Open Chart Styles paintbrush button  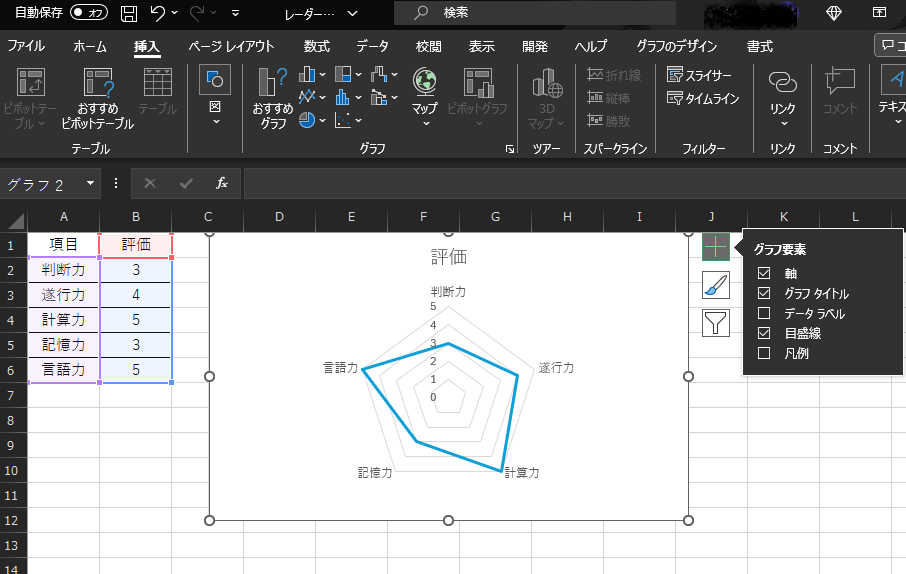click(716, 286)
